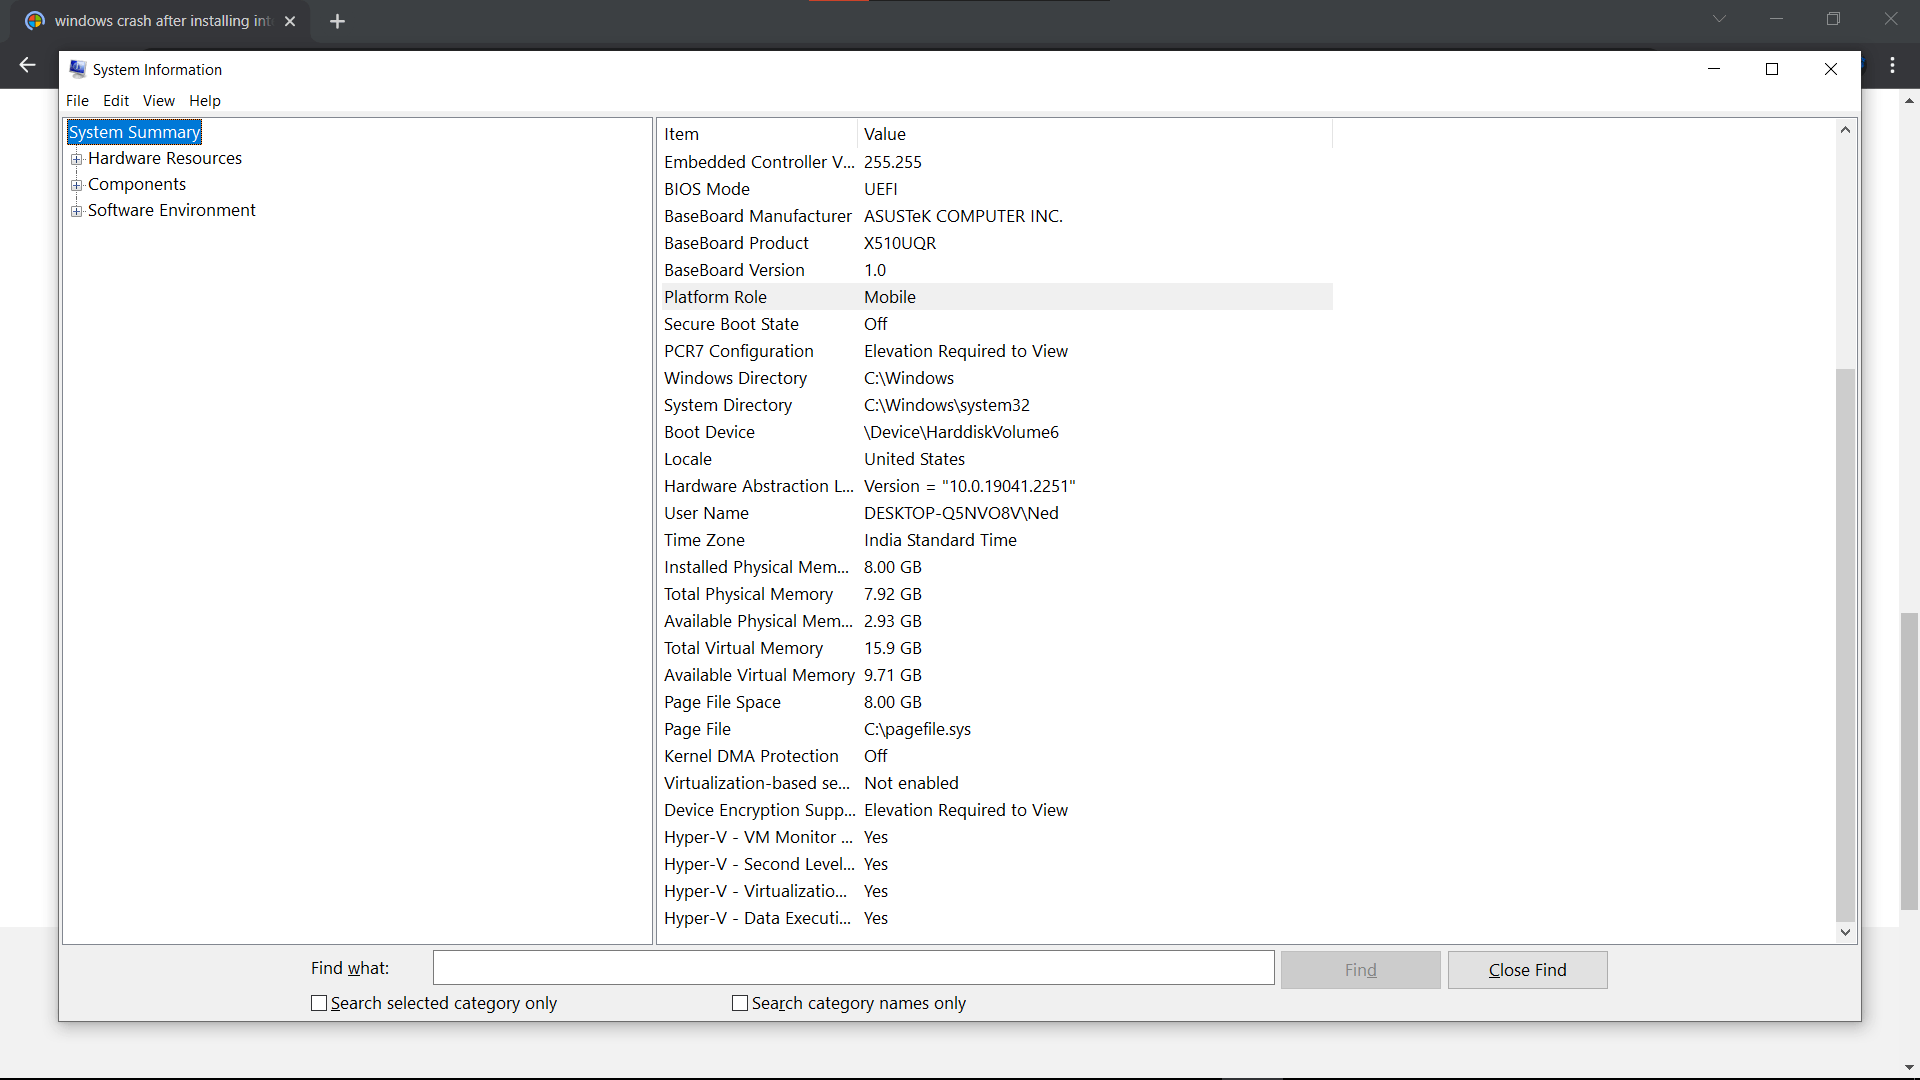
Task: Expand the Components tree node
Action: click(x=76, y=185)
